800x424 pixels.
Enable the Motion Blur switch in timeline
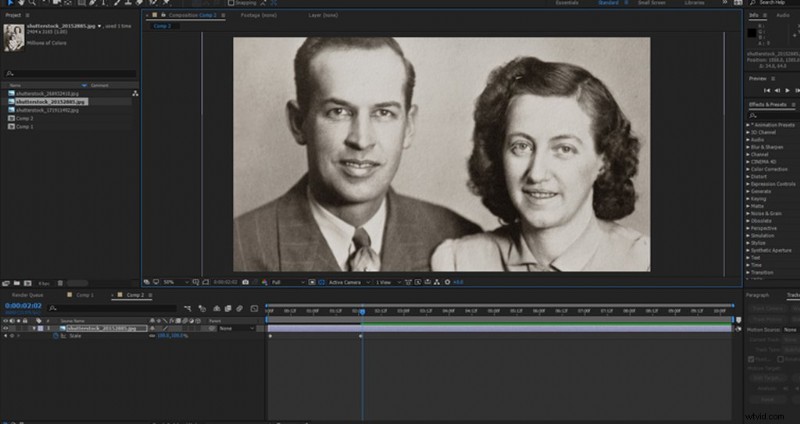click(x=239, y=309)
